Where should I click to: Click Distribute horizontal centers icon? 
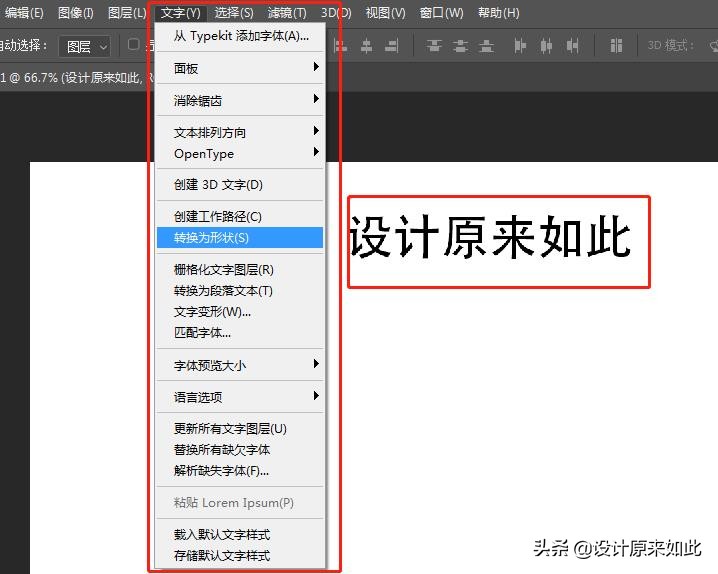click(x=546, y=46)
